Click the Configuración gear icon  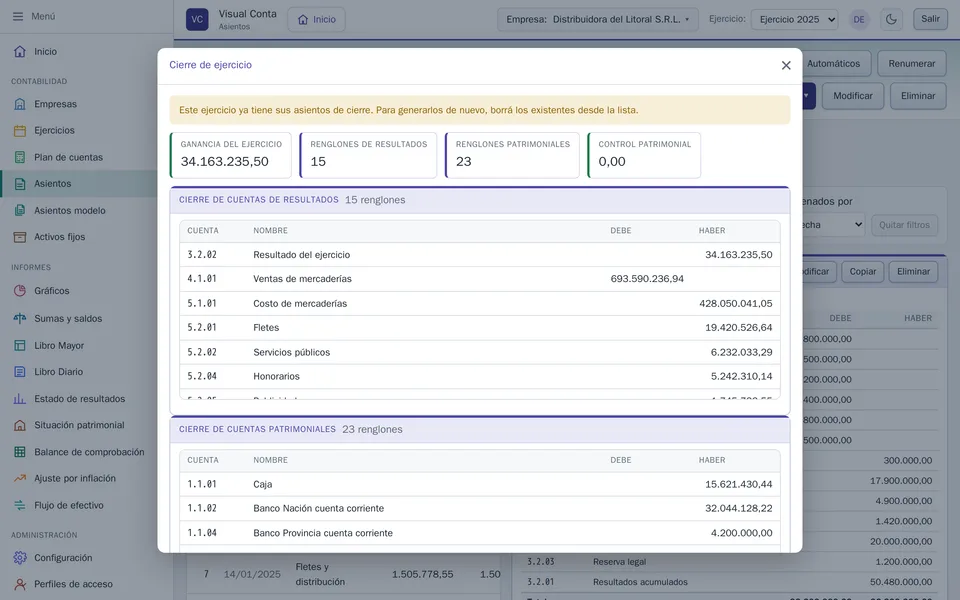tap(20, 558)
